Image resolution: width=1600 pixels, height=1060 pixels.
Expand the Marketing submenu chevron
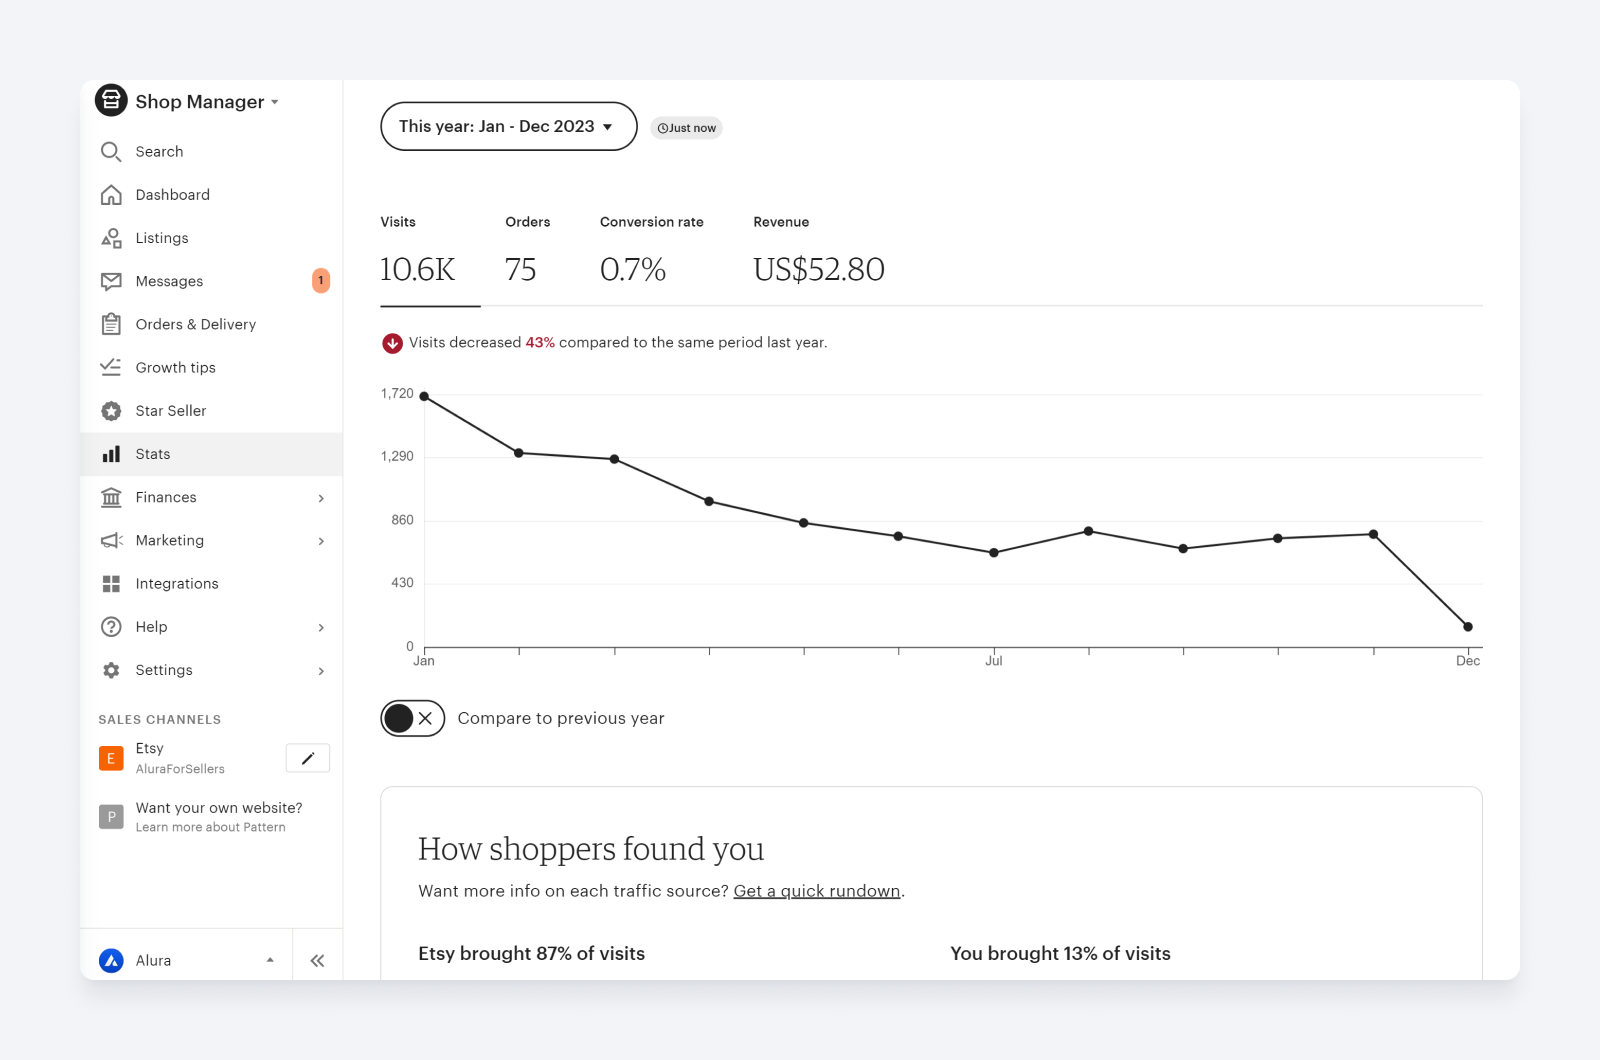click(321, 541)
